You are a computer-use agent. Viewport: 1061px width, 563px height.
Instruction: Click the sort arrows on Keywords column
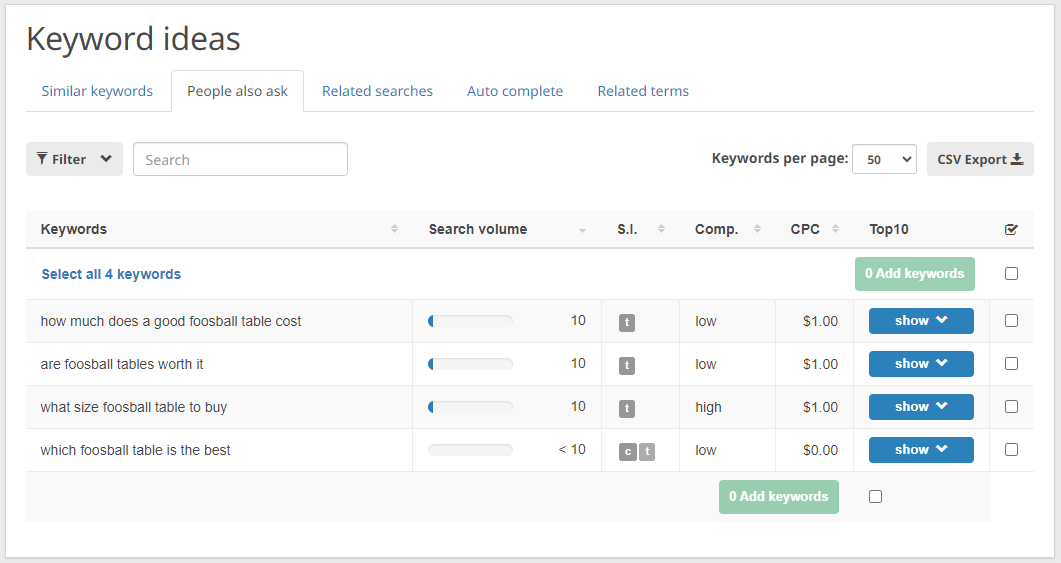click(394, 229)
